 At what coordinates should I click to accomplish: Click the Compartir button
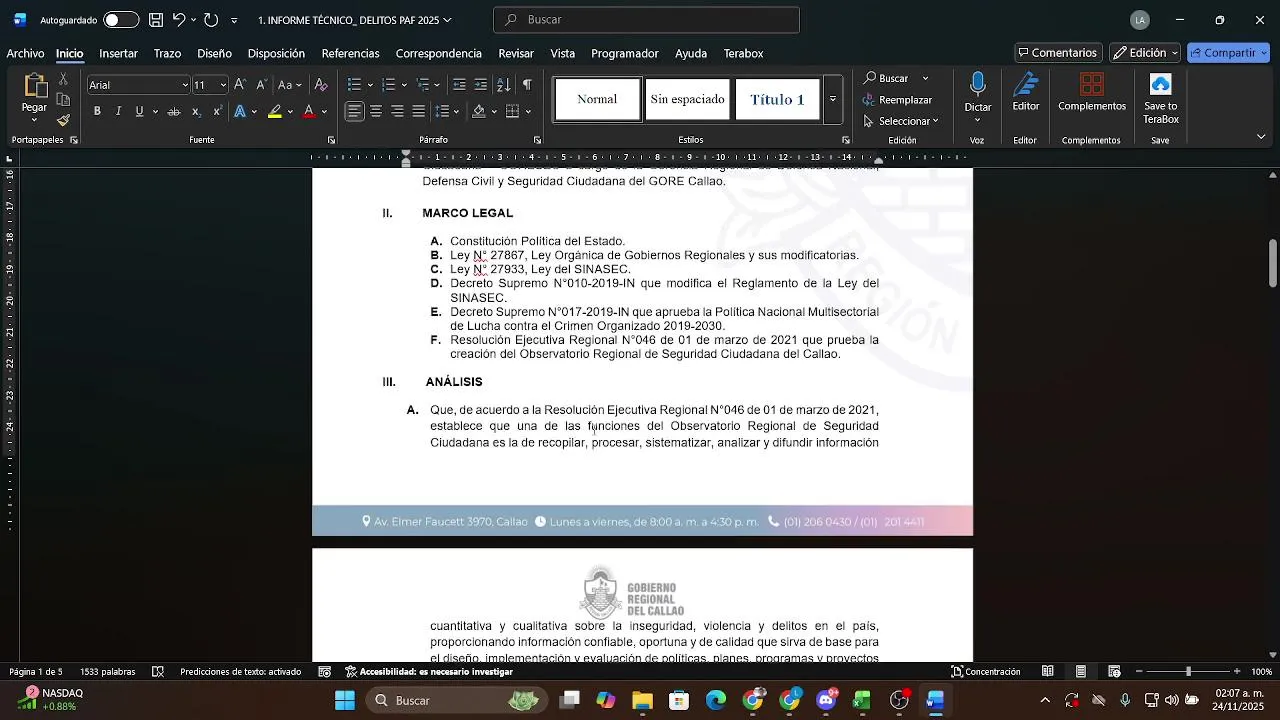coord(1228,53)
